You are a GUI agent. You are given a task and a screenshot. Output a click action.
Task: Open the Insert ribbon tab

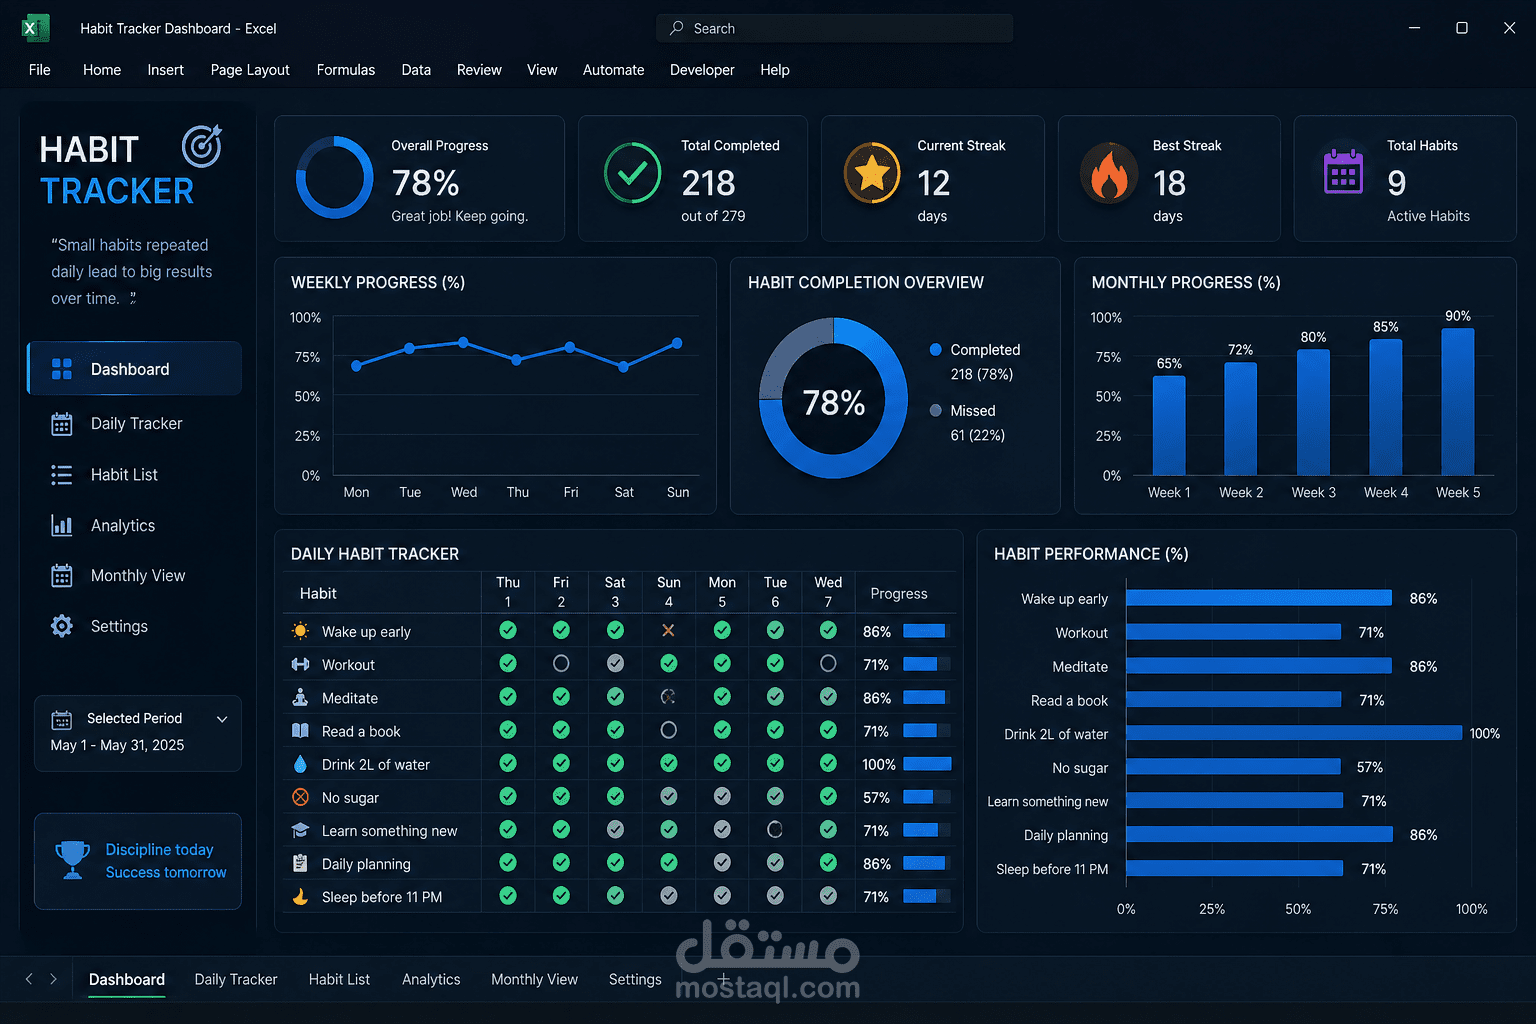coord(165,70)
